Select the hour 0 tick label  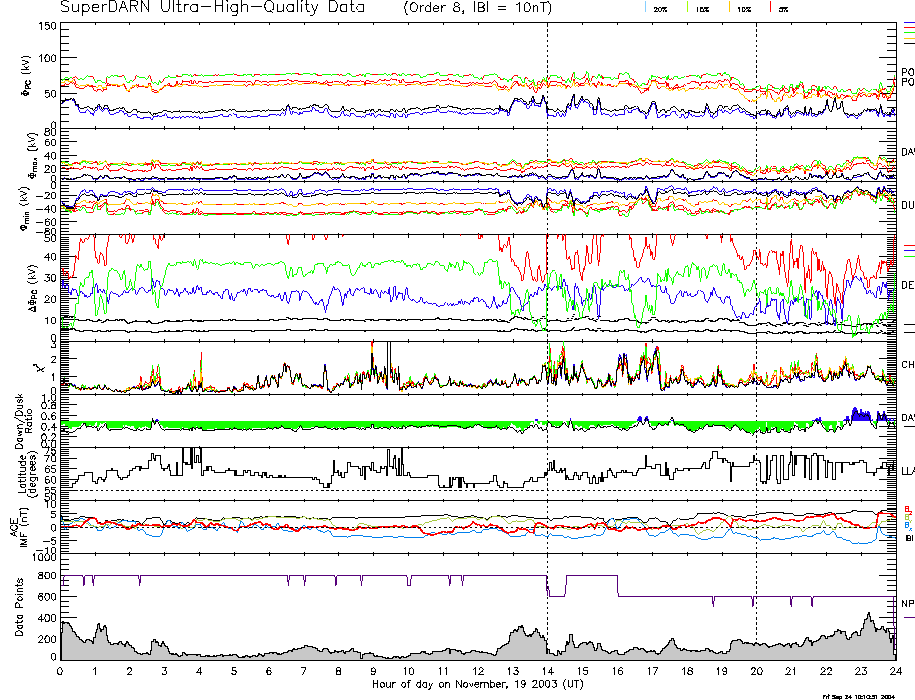pyautogui.click(x=61, y=671)
